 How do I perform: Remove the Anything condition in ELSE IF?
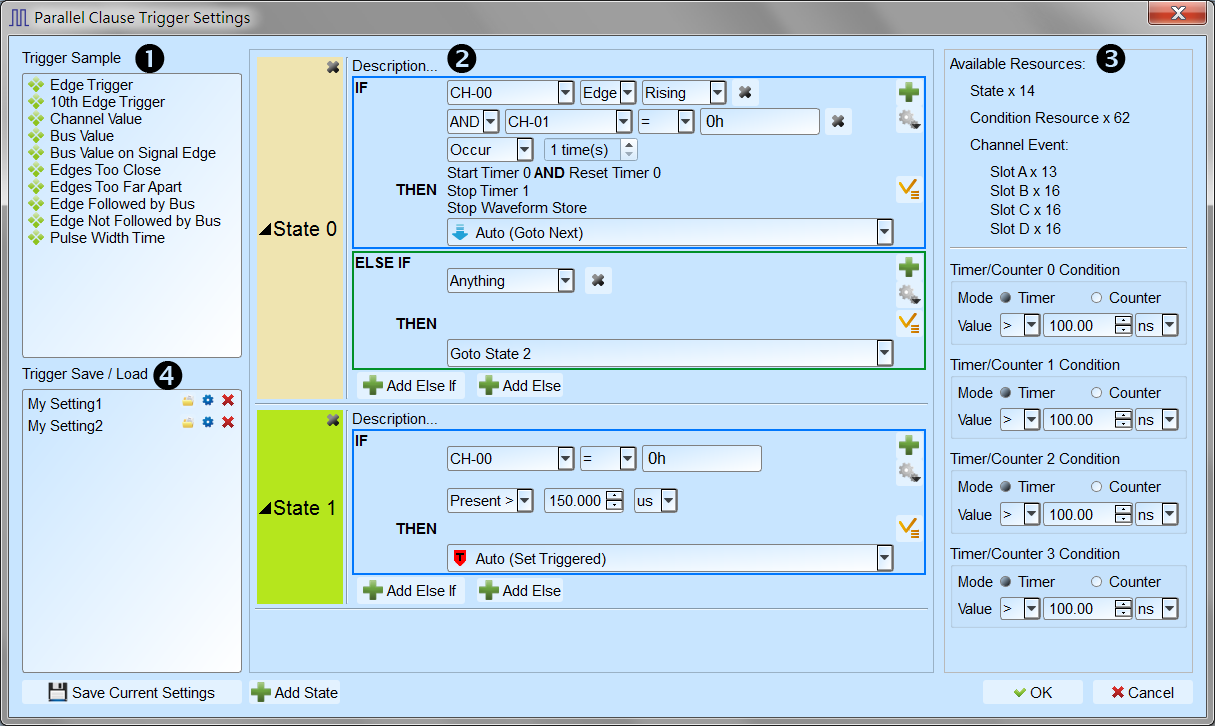(598, 281)
